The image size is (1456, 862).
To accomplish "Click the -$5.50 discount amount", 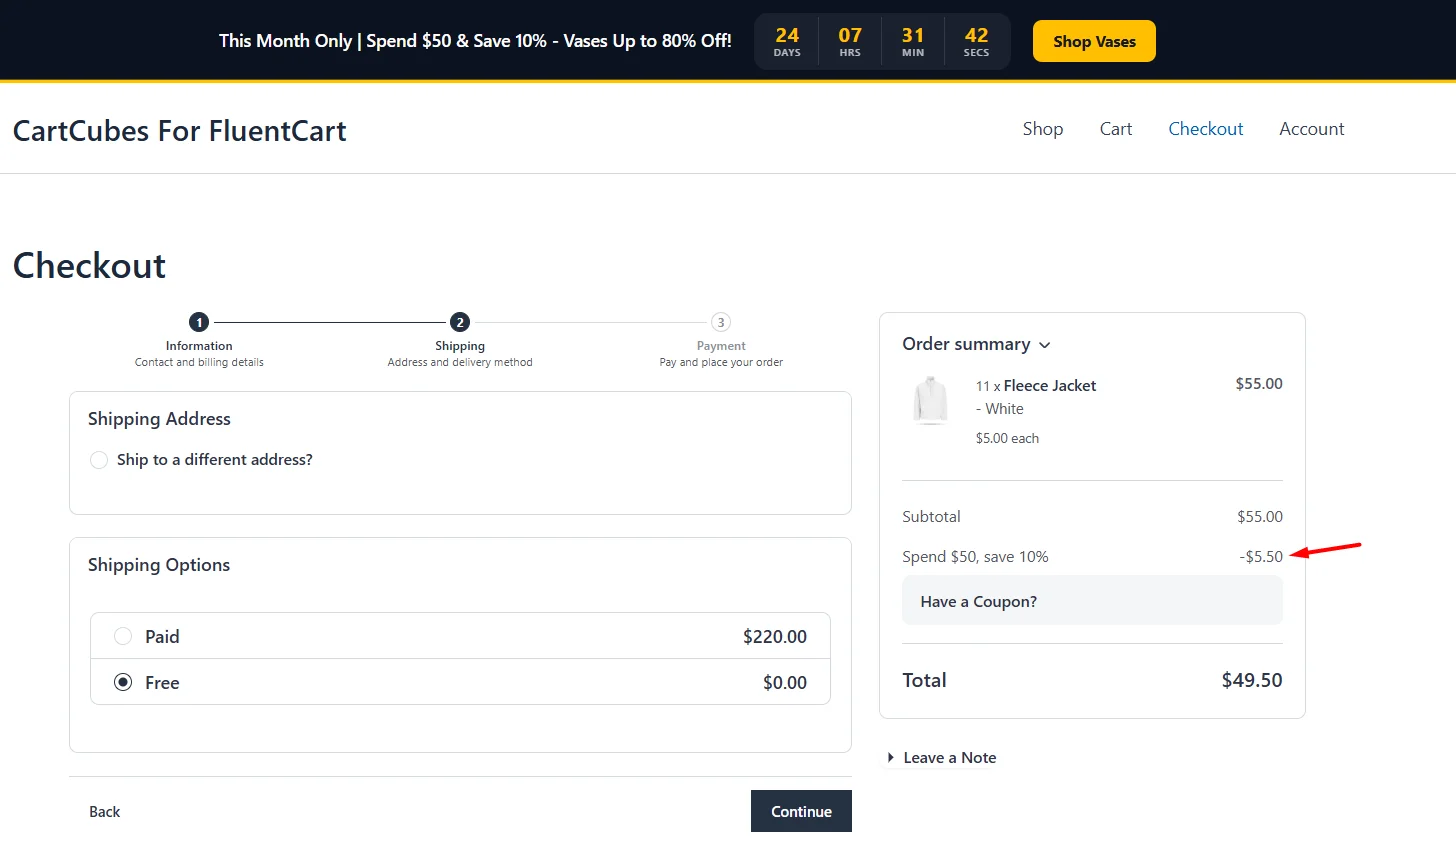I will coord(1261,557).
